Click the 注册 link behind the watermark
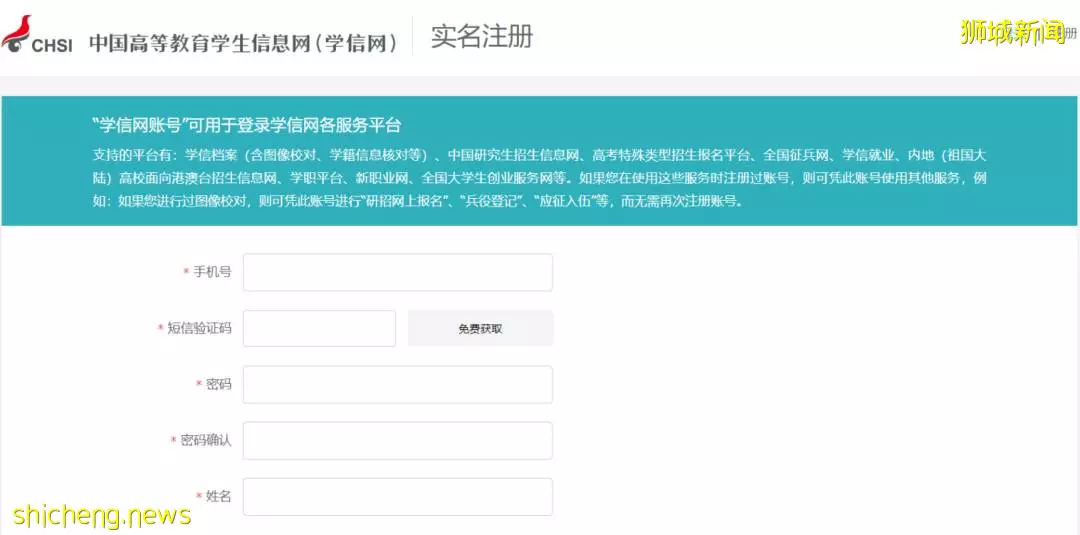This screenshot has width=1080, height=535. pyautogui.click(x=1061, y=33)
